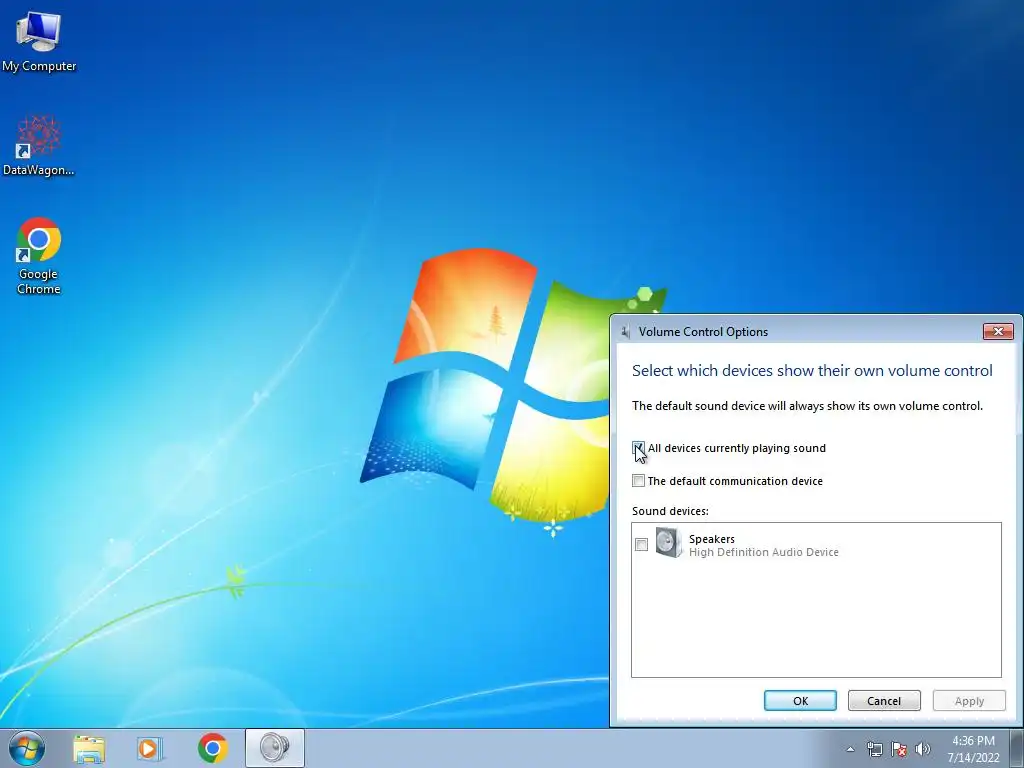The image size is (1024, 768).
Task: Open Chrome from the taskbar
Action: click(212, 748)
